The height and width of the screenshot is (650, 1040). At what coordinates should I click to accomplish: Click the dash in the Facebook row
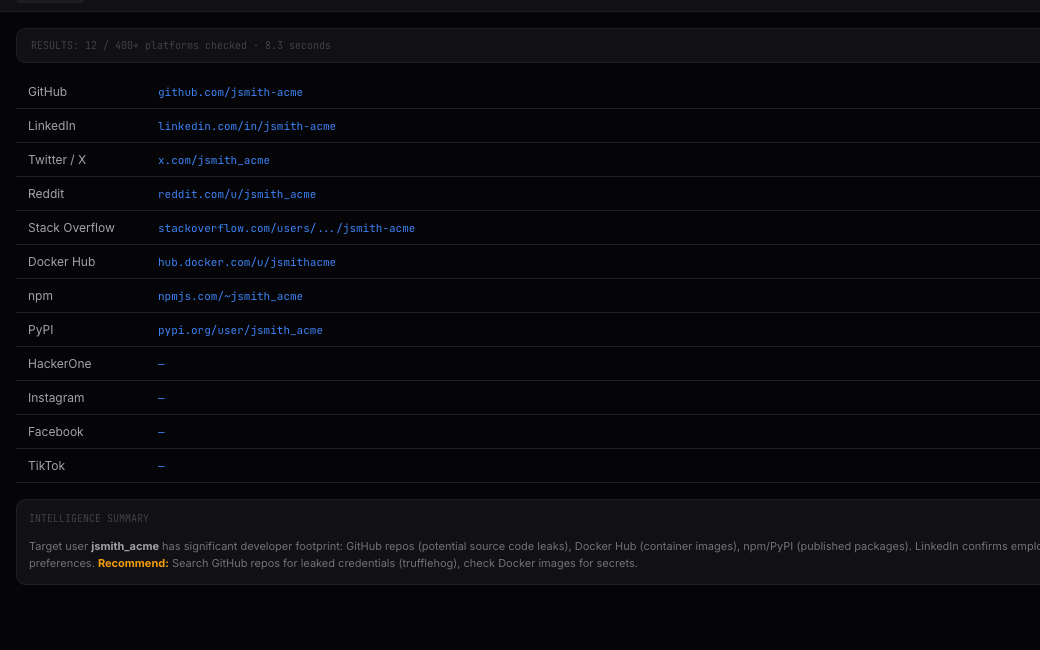[161, 432]
